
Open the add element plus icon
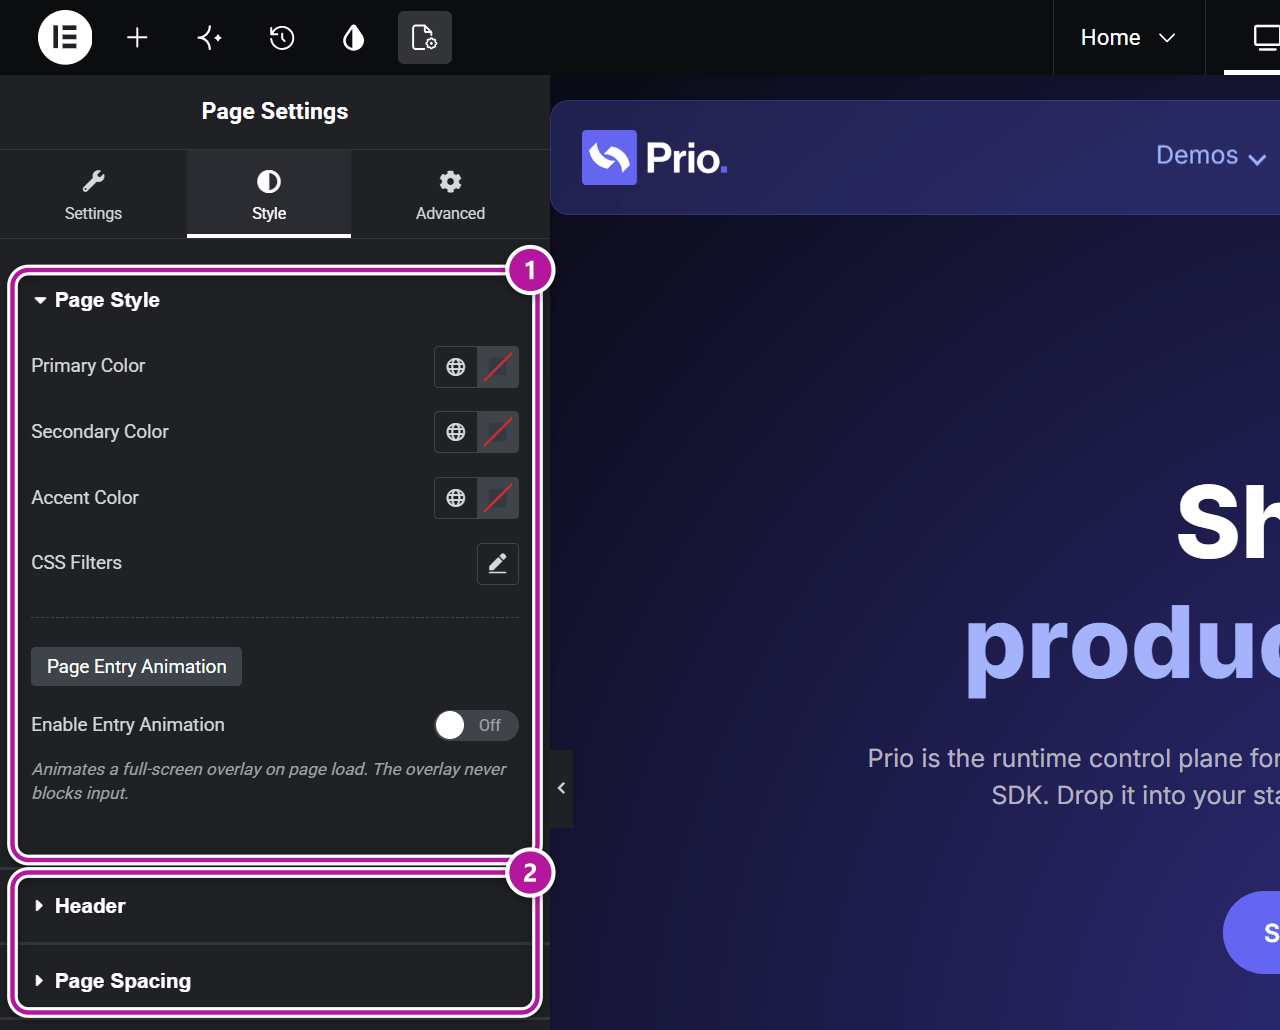click(x=137, y=37)
